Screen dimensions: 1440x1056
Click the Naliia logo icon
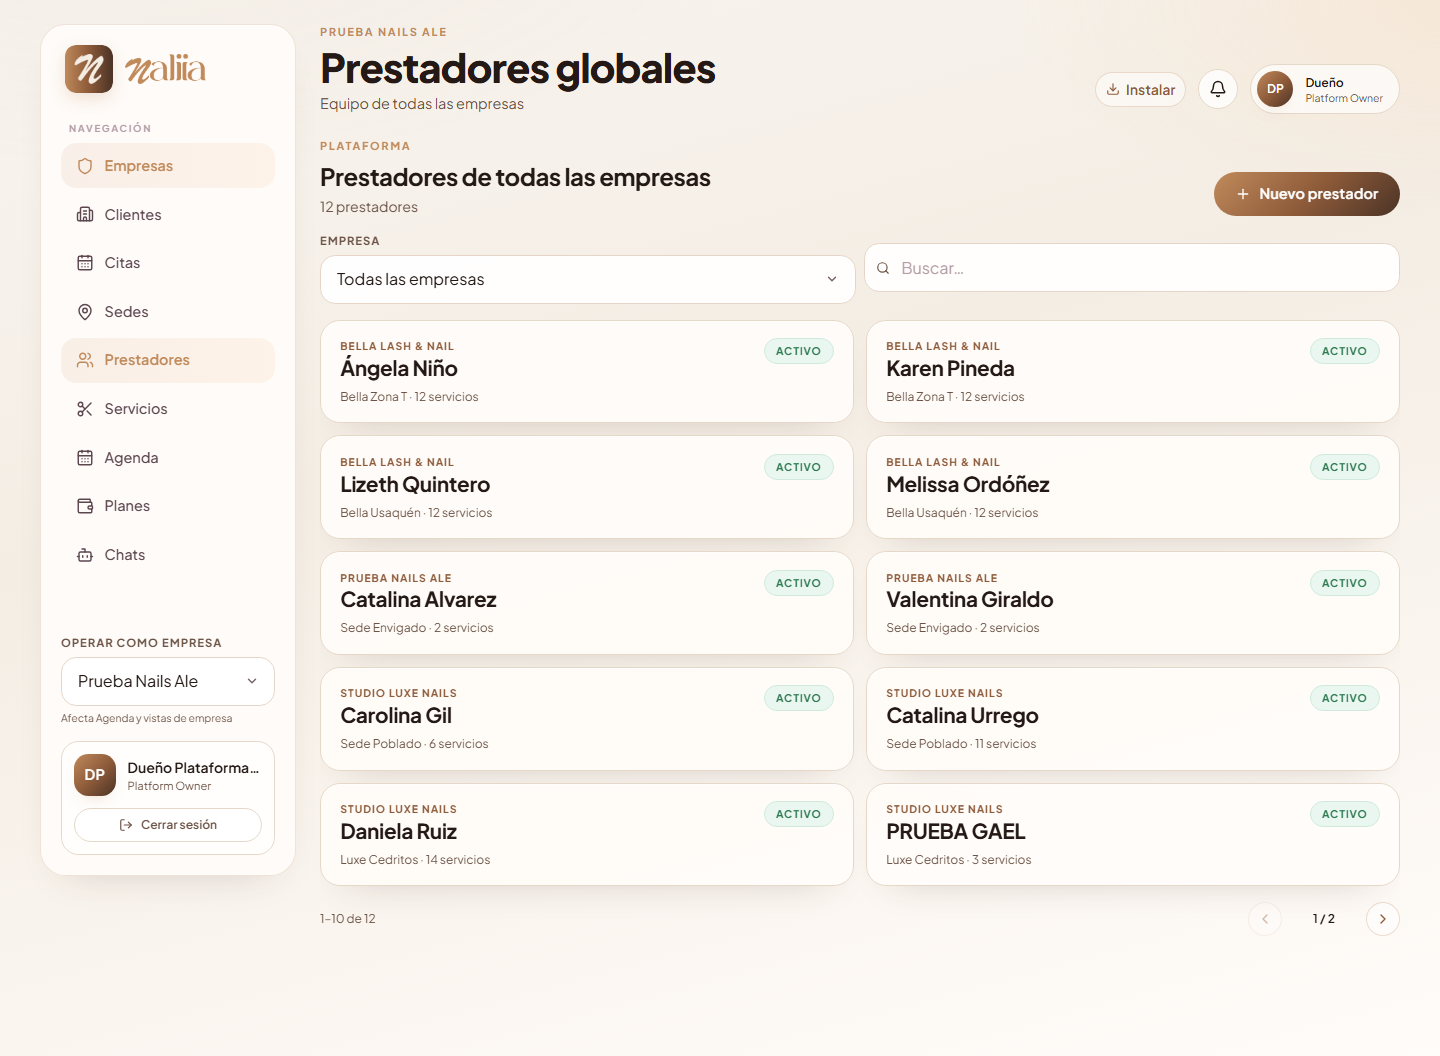89,69
